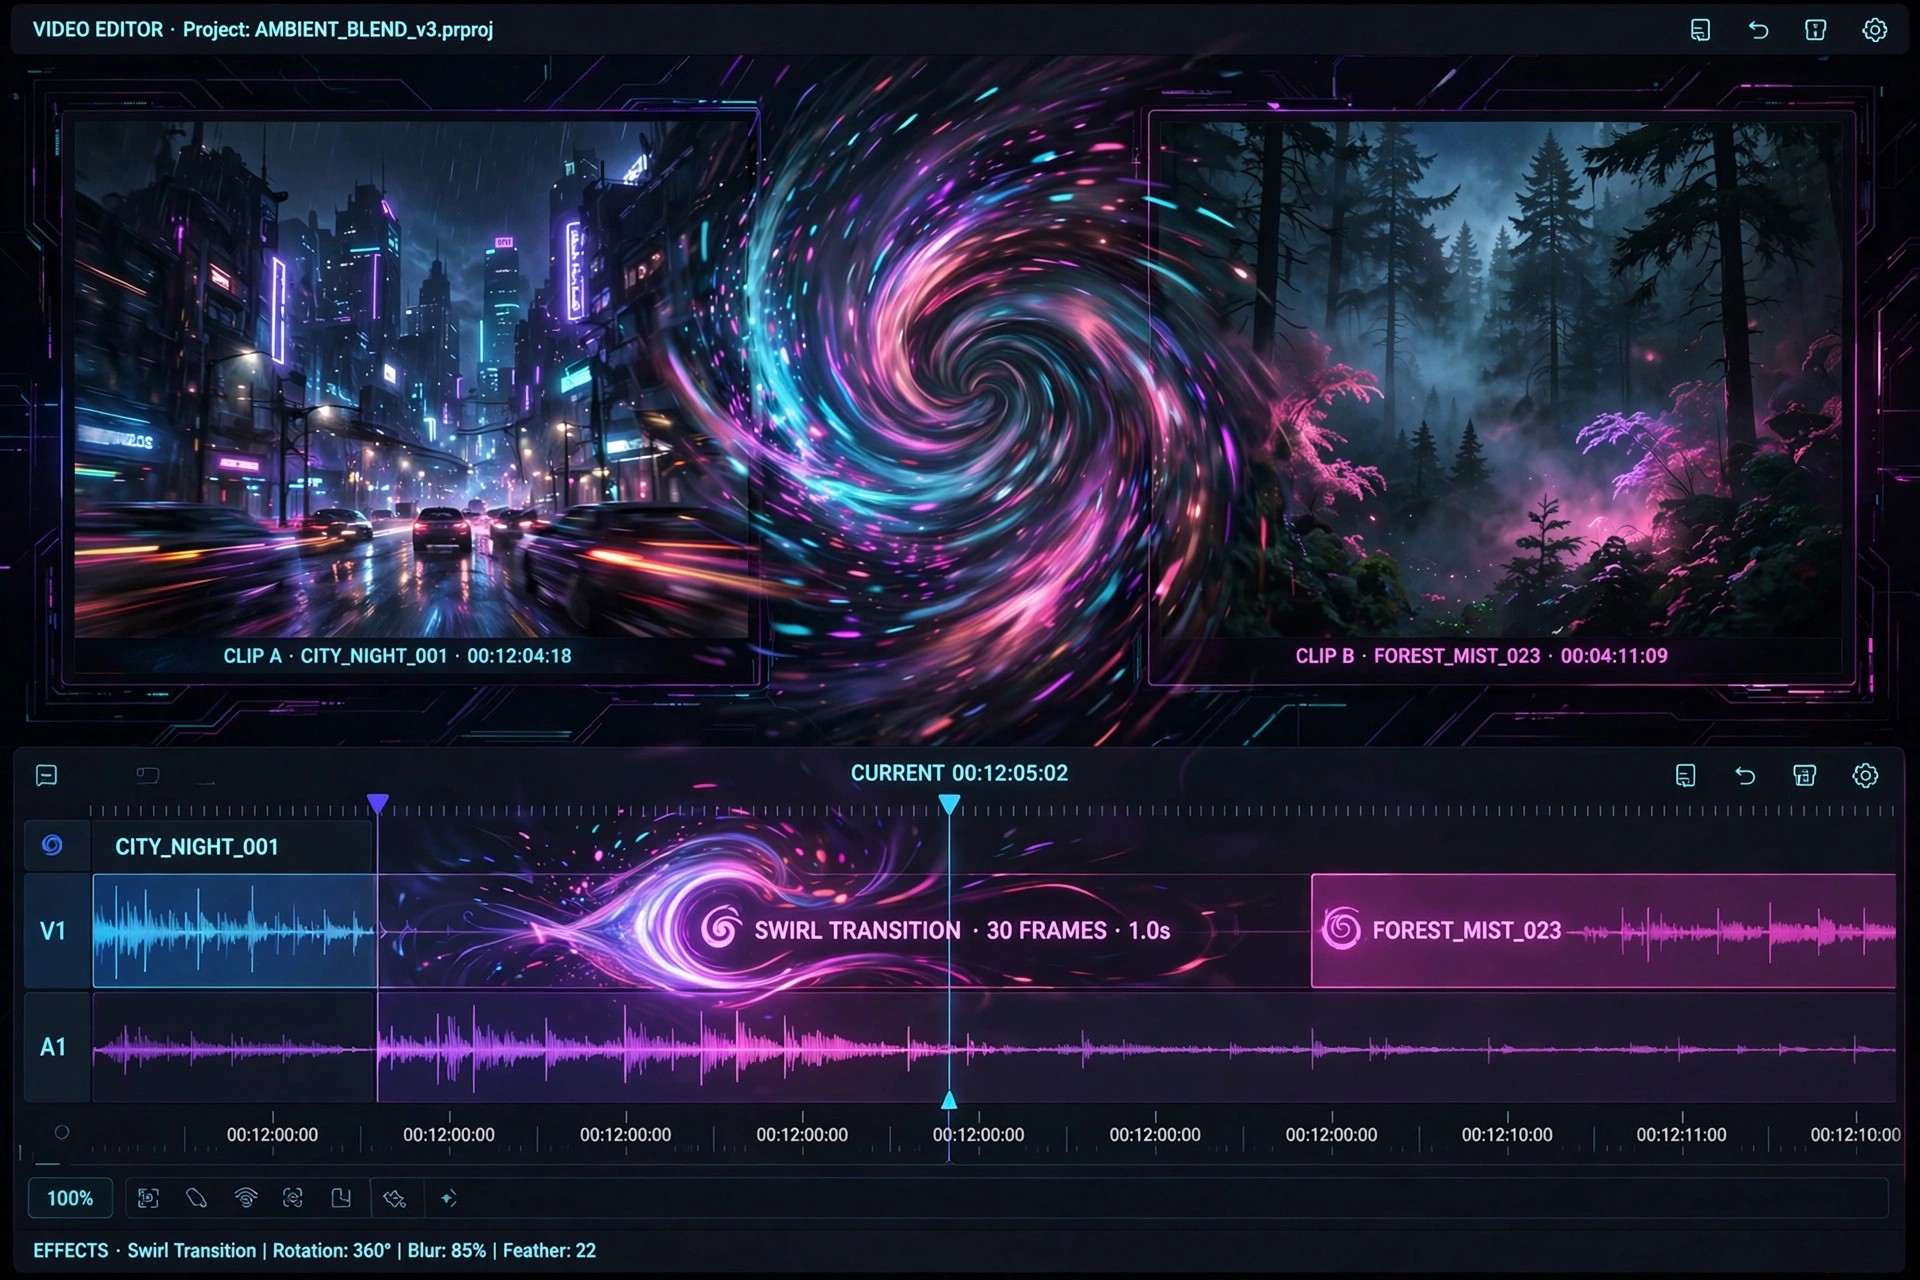Click the undo arrow in top title bar
The height and width of the screenshot is (1280, 1920).
[1758, 30]
